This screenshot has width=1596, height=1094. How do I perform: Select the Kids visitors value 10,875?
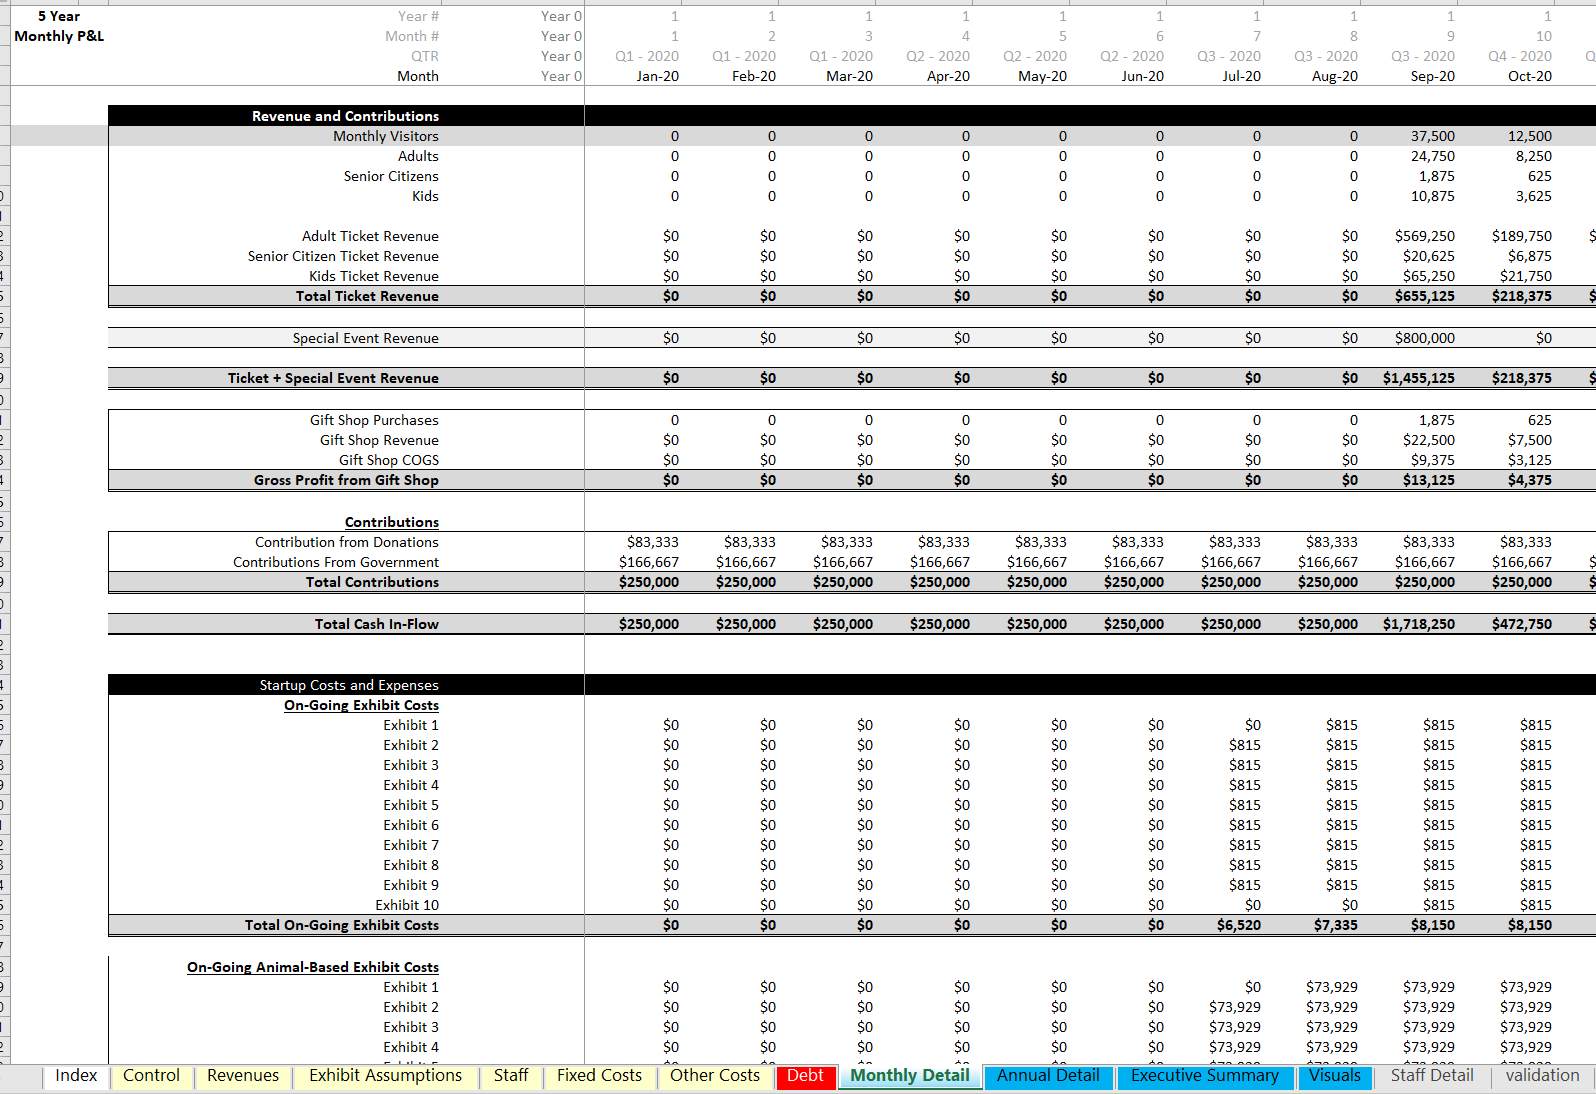(x=1433, y=196)
